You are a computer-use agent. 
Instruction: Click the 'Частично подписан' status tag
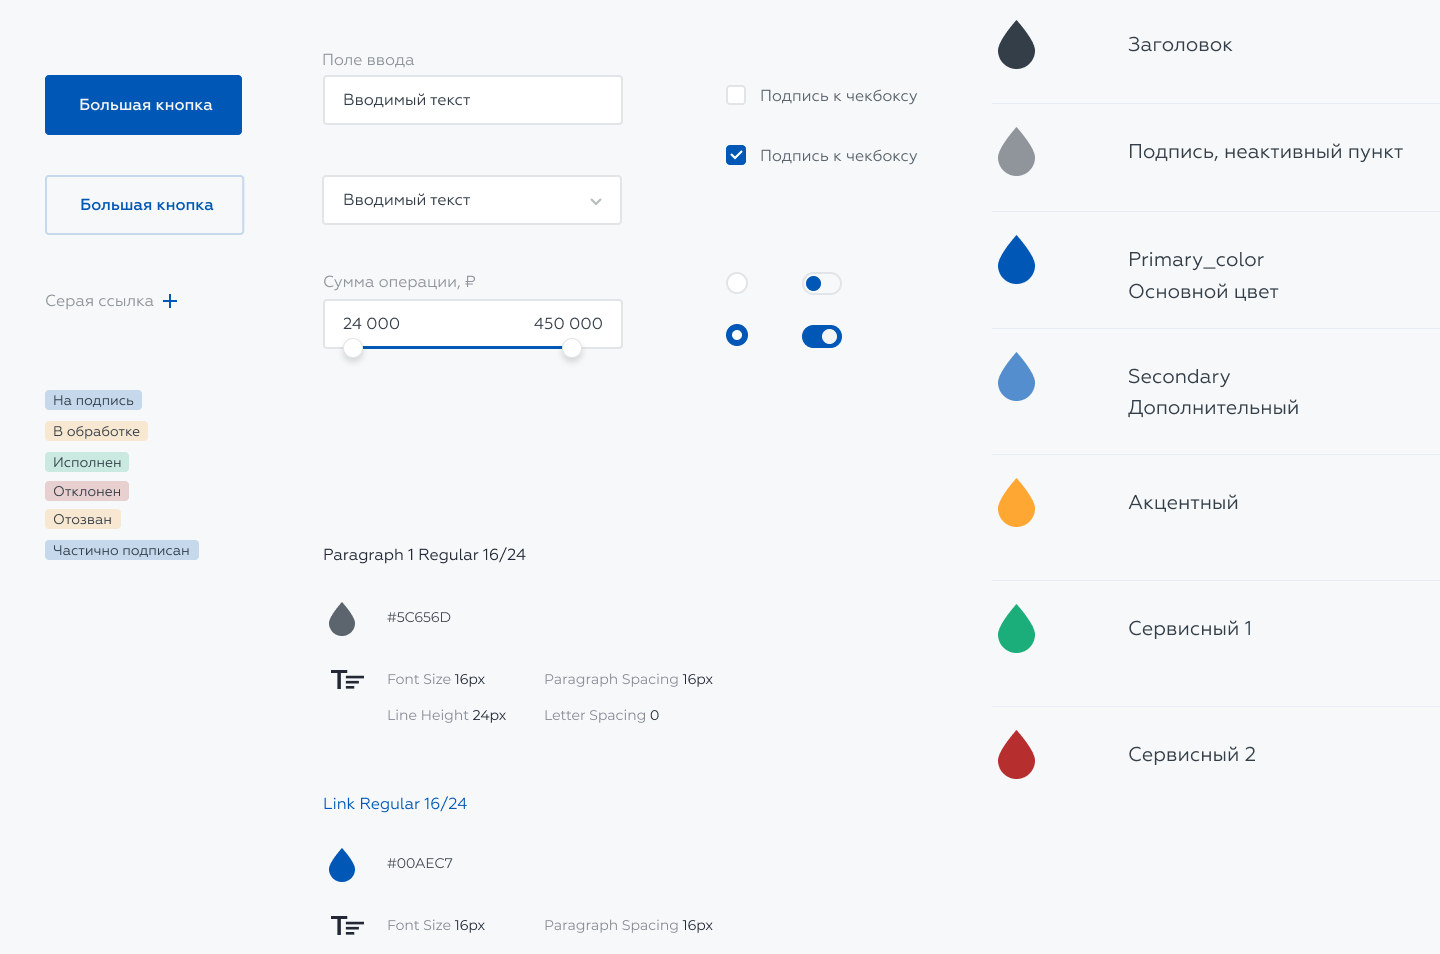[x=122, y=550]
